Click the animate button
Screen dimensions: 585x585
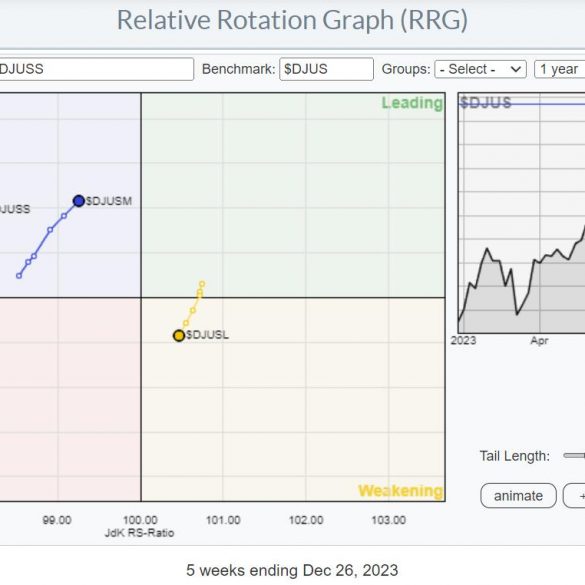tap(518, 496)
